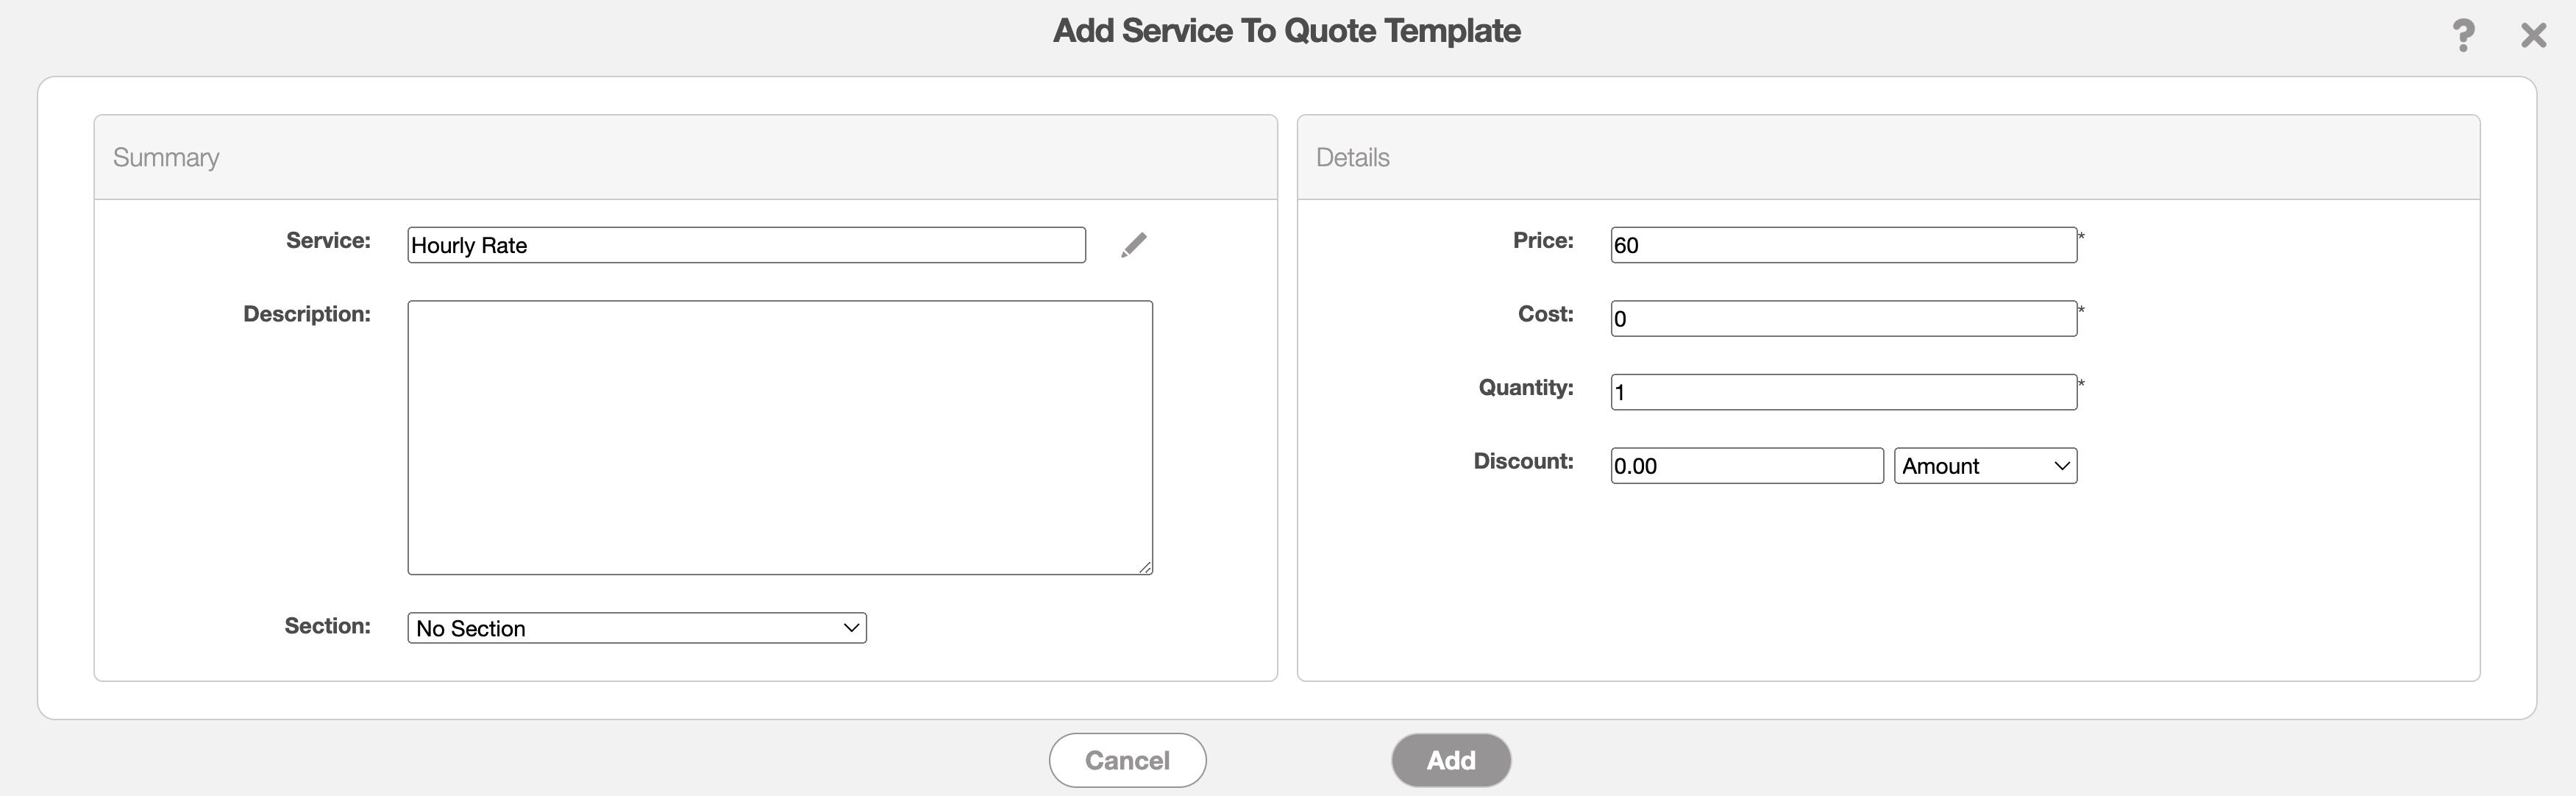Click the pencil edit icon beside Service
2576x796 pixels.
coord(1133,245)
